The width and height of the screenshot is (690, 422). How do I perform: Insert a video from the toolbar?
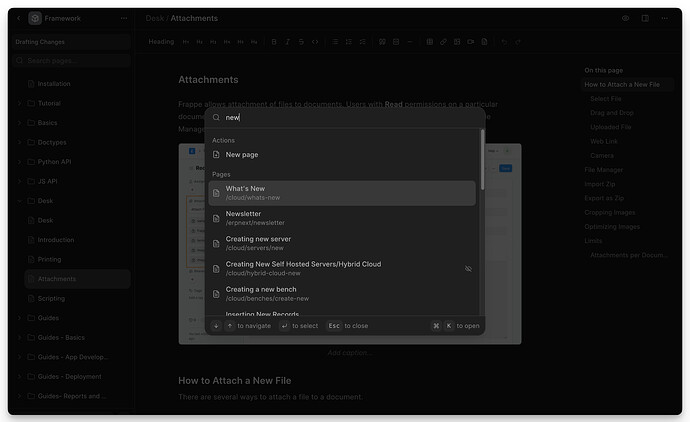470,42
